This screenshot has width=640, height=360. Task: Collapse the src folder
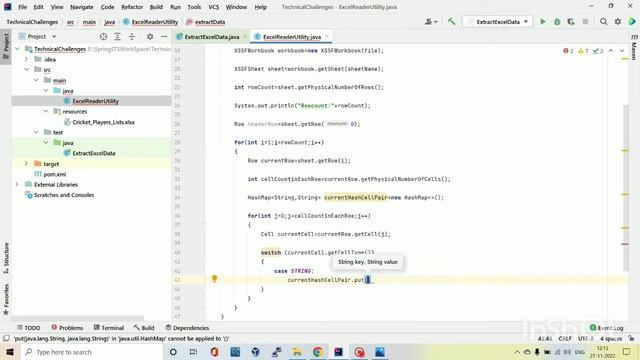point(27,70)
